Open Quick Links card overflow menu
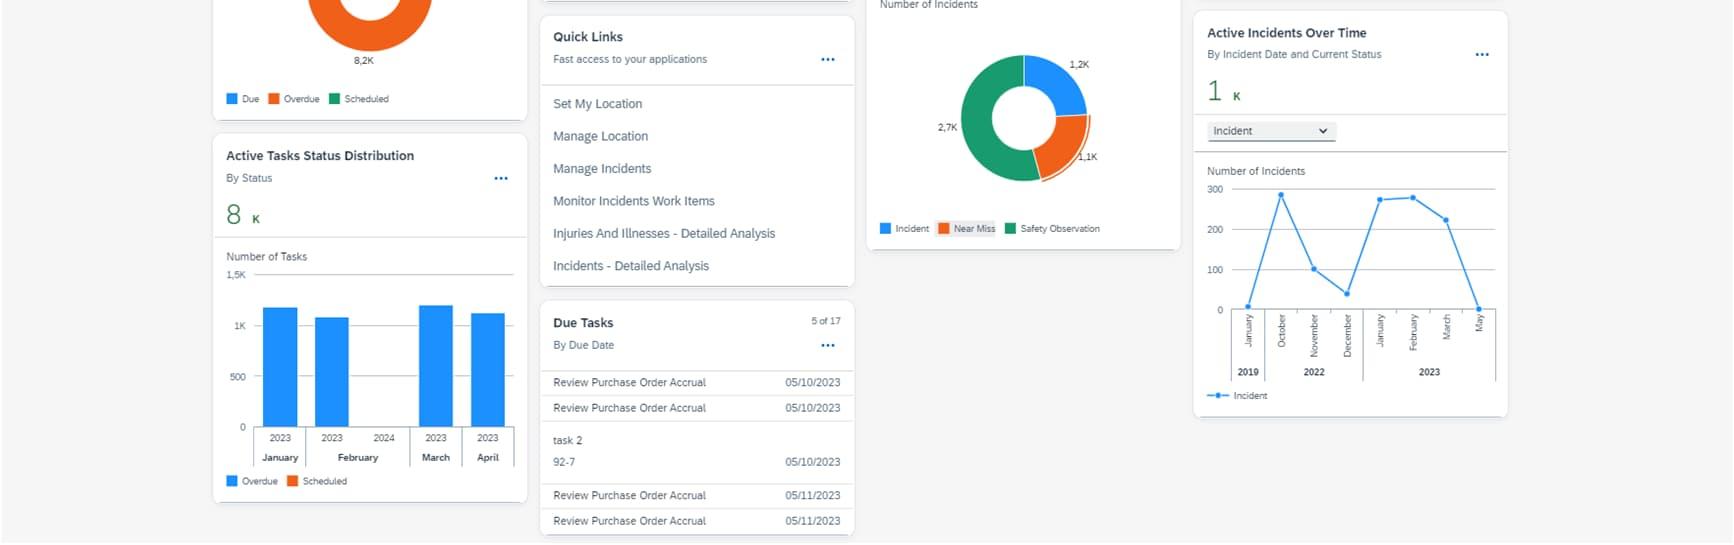The image size is (1734, 545). [x=828, y=60]
